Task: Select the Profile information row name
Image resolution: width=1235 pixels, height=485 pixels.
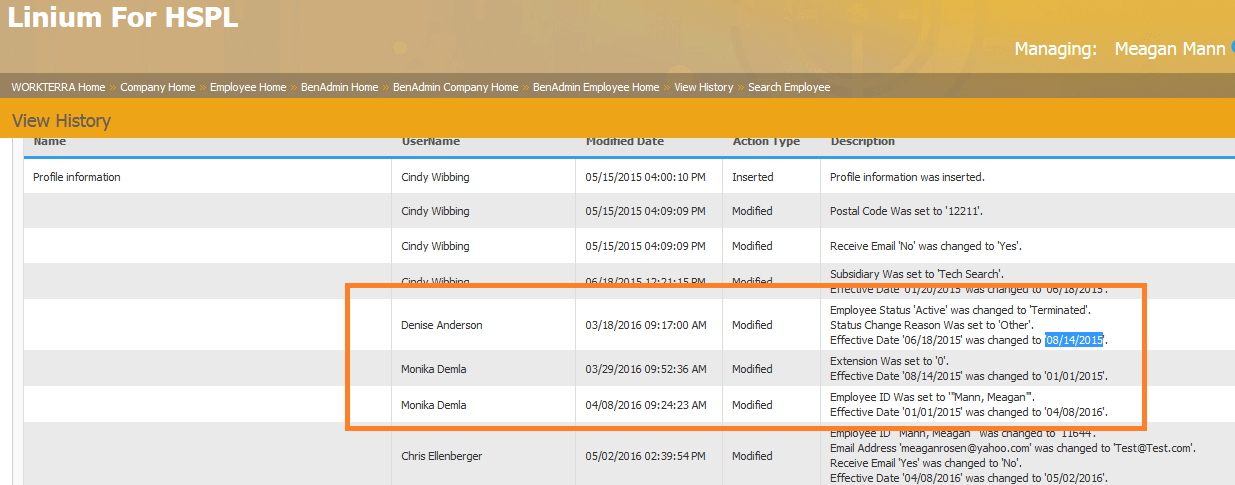Action: [x=77, y=177]
